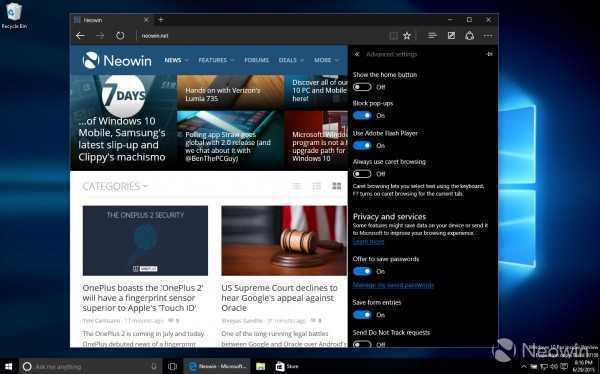Switch to the Neowin Edge taskbar button
This screenshot has width=600, height=374.
(217, 366)
